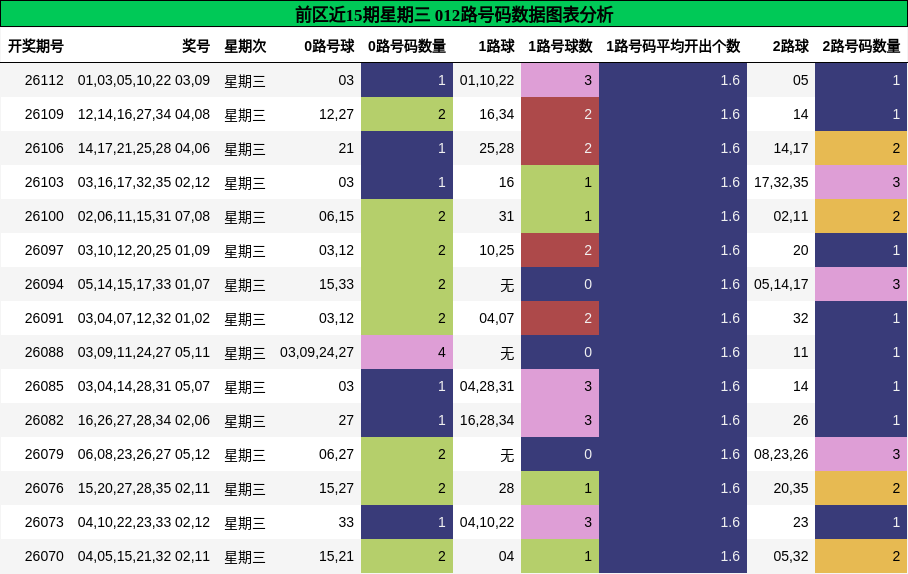Click issue number 26091
The width and height of the screenshot is (908, 574).
(x=44, y=319)
